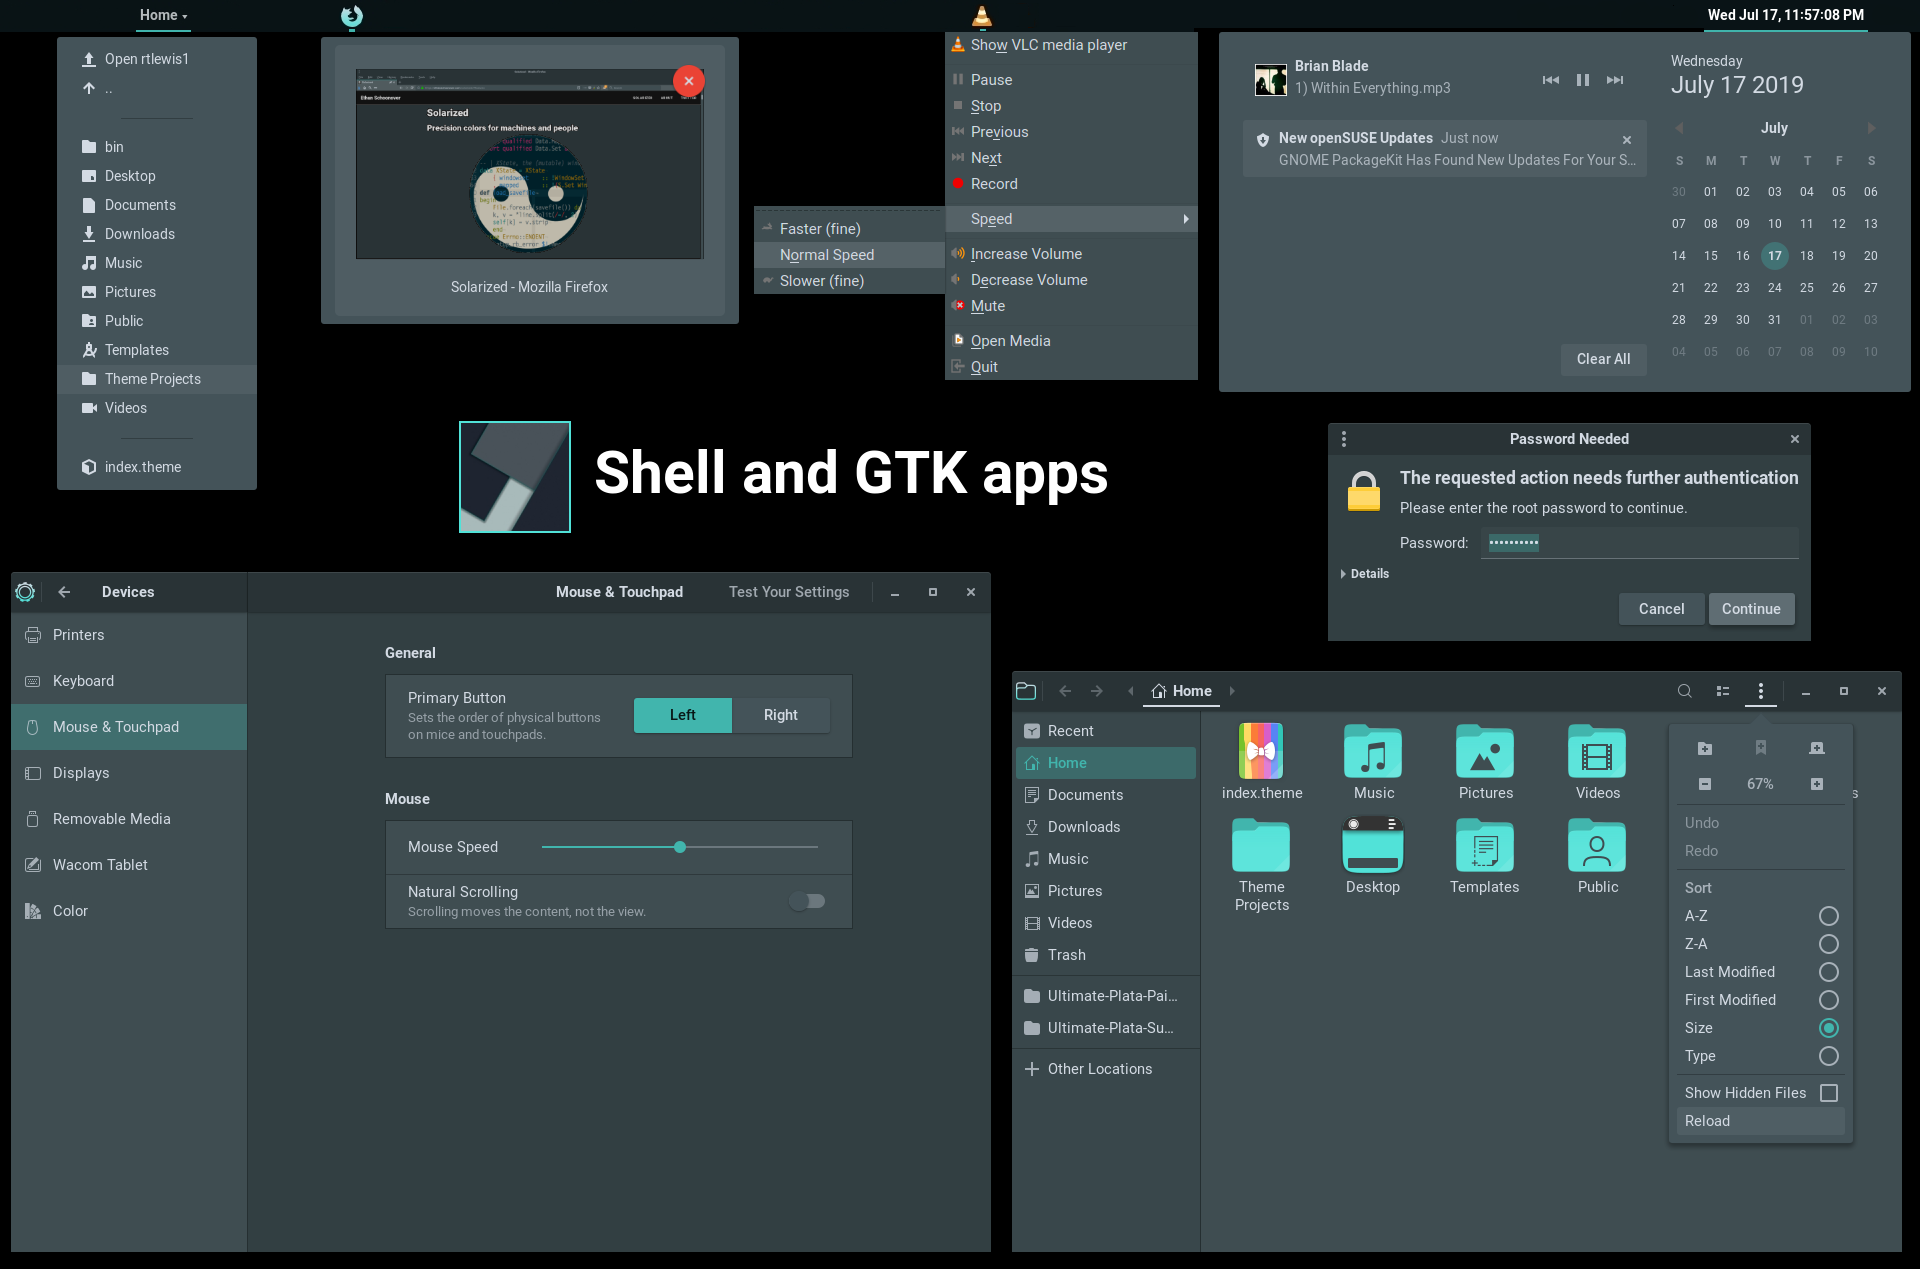The height and width of the screenshot is (1269, 1920).
Task: Click Clear All notifications button
Action: click(x=1603, y=359)
